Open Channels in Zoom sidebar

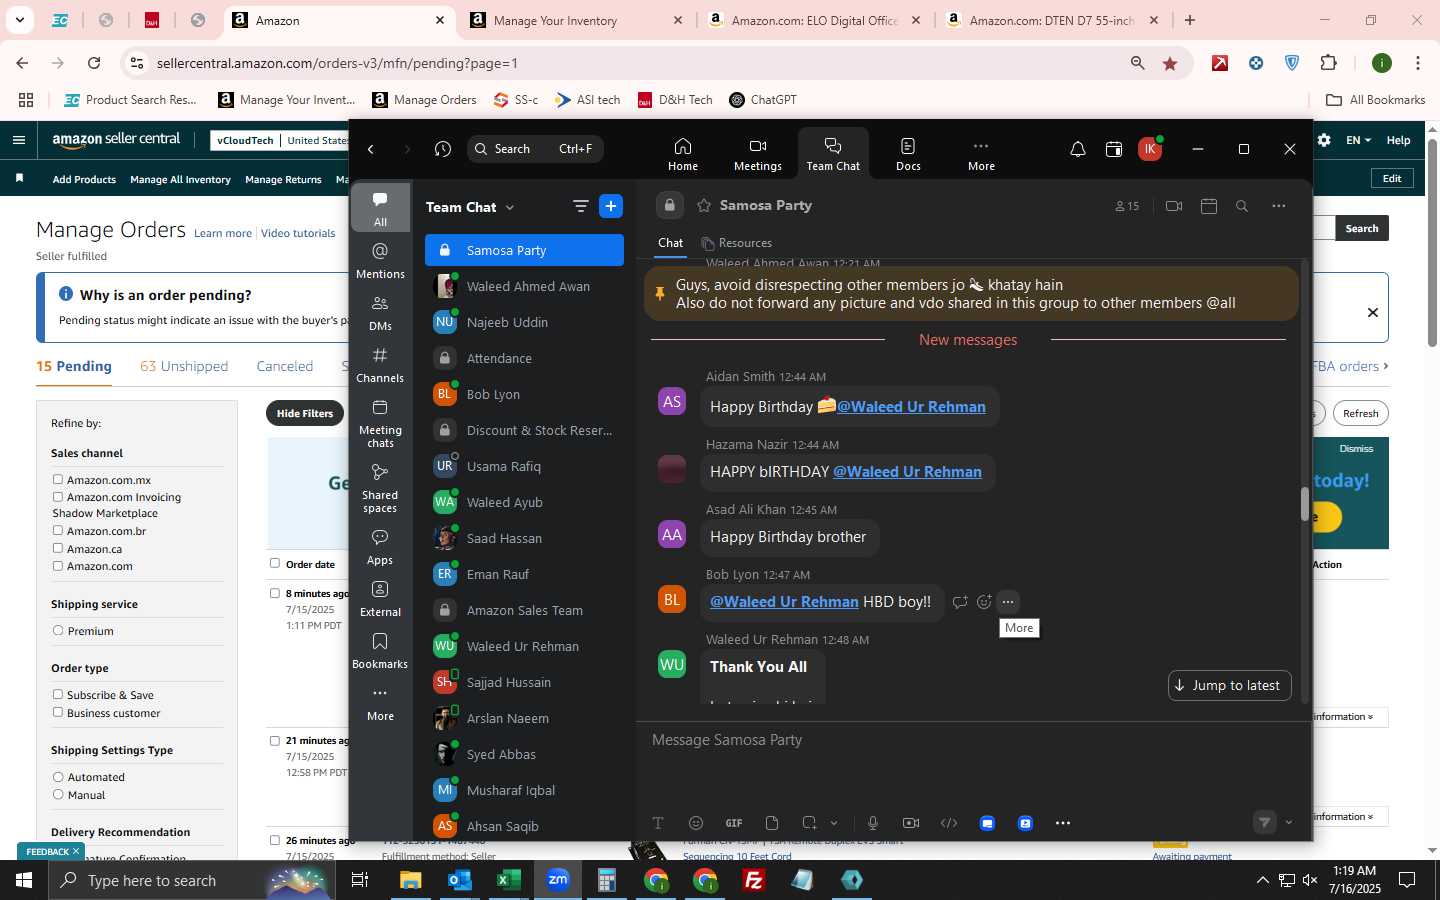[380, 365]
